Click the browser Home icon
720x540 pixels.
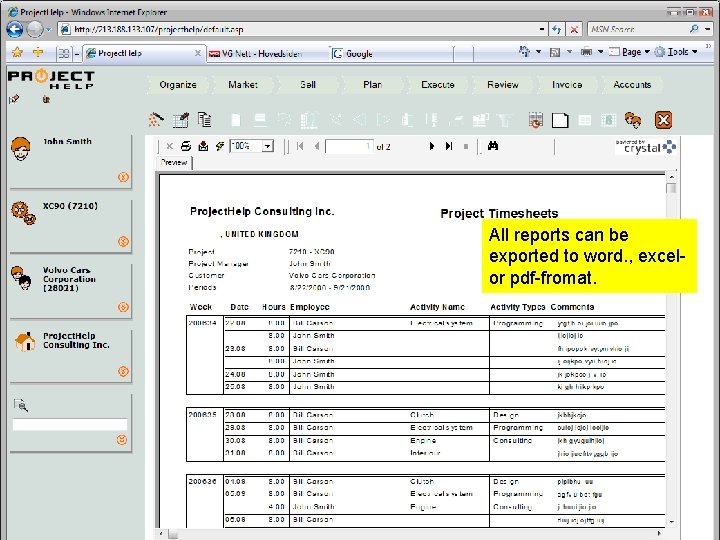click(524, 51)
